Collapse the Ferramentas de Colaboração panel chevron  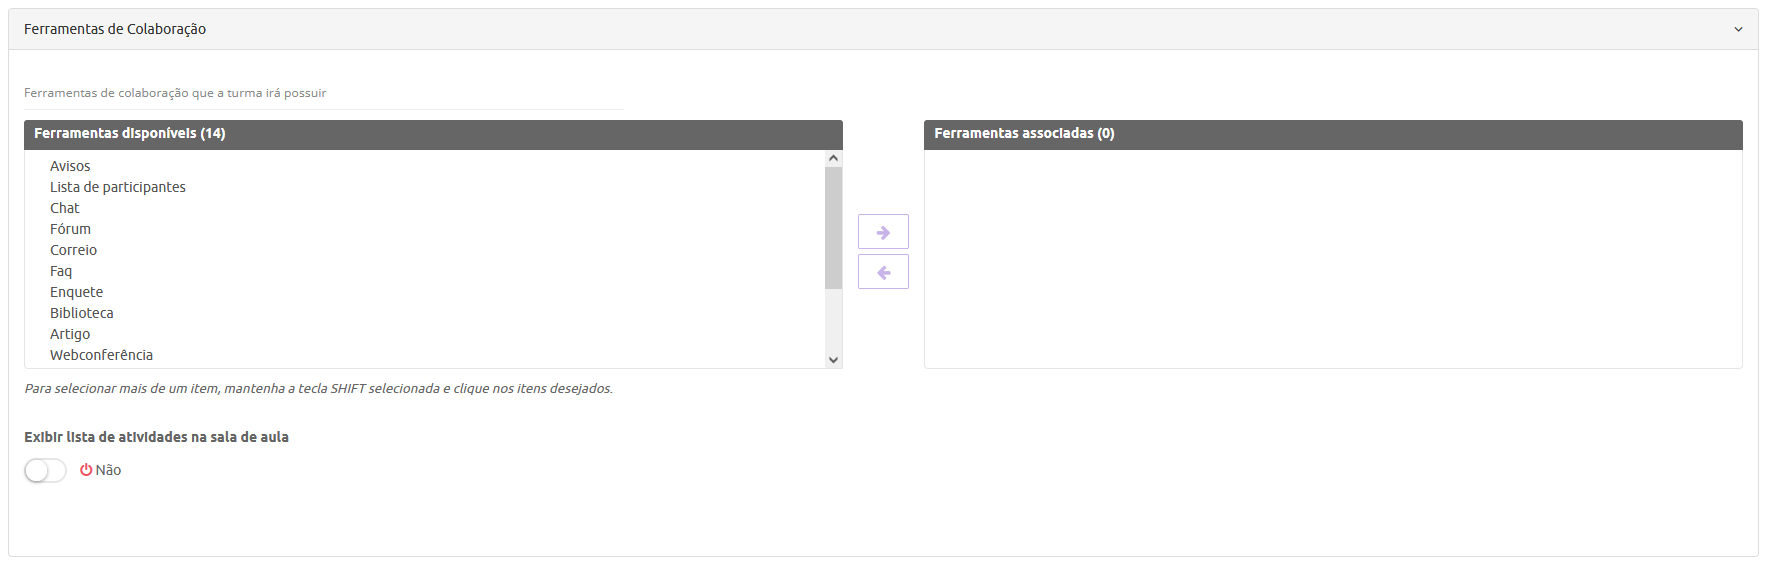pos(1738,30)
